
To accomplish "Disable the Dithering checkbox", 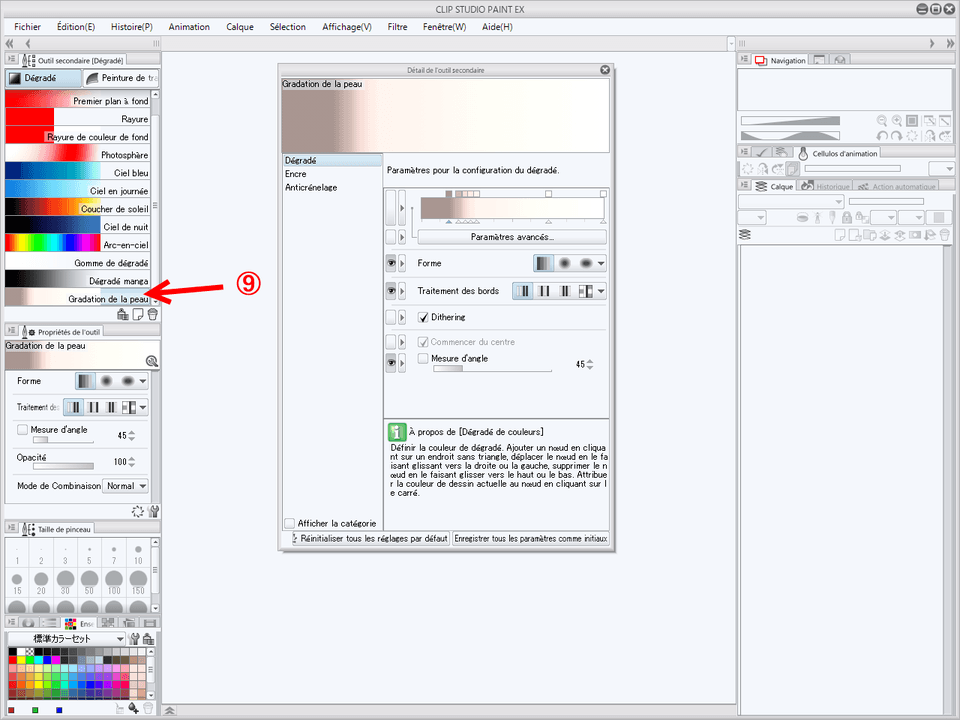I will [424, 317].
